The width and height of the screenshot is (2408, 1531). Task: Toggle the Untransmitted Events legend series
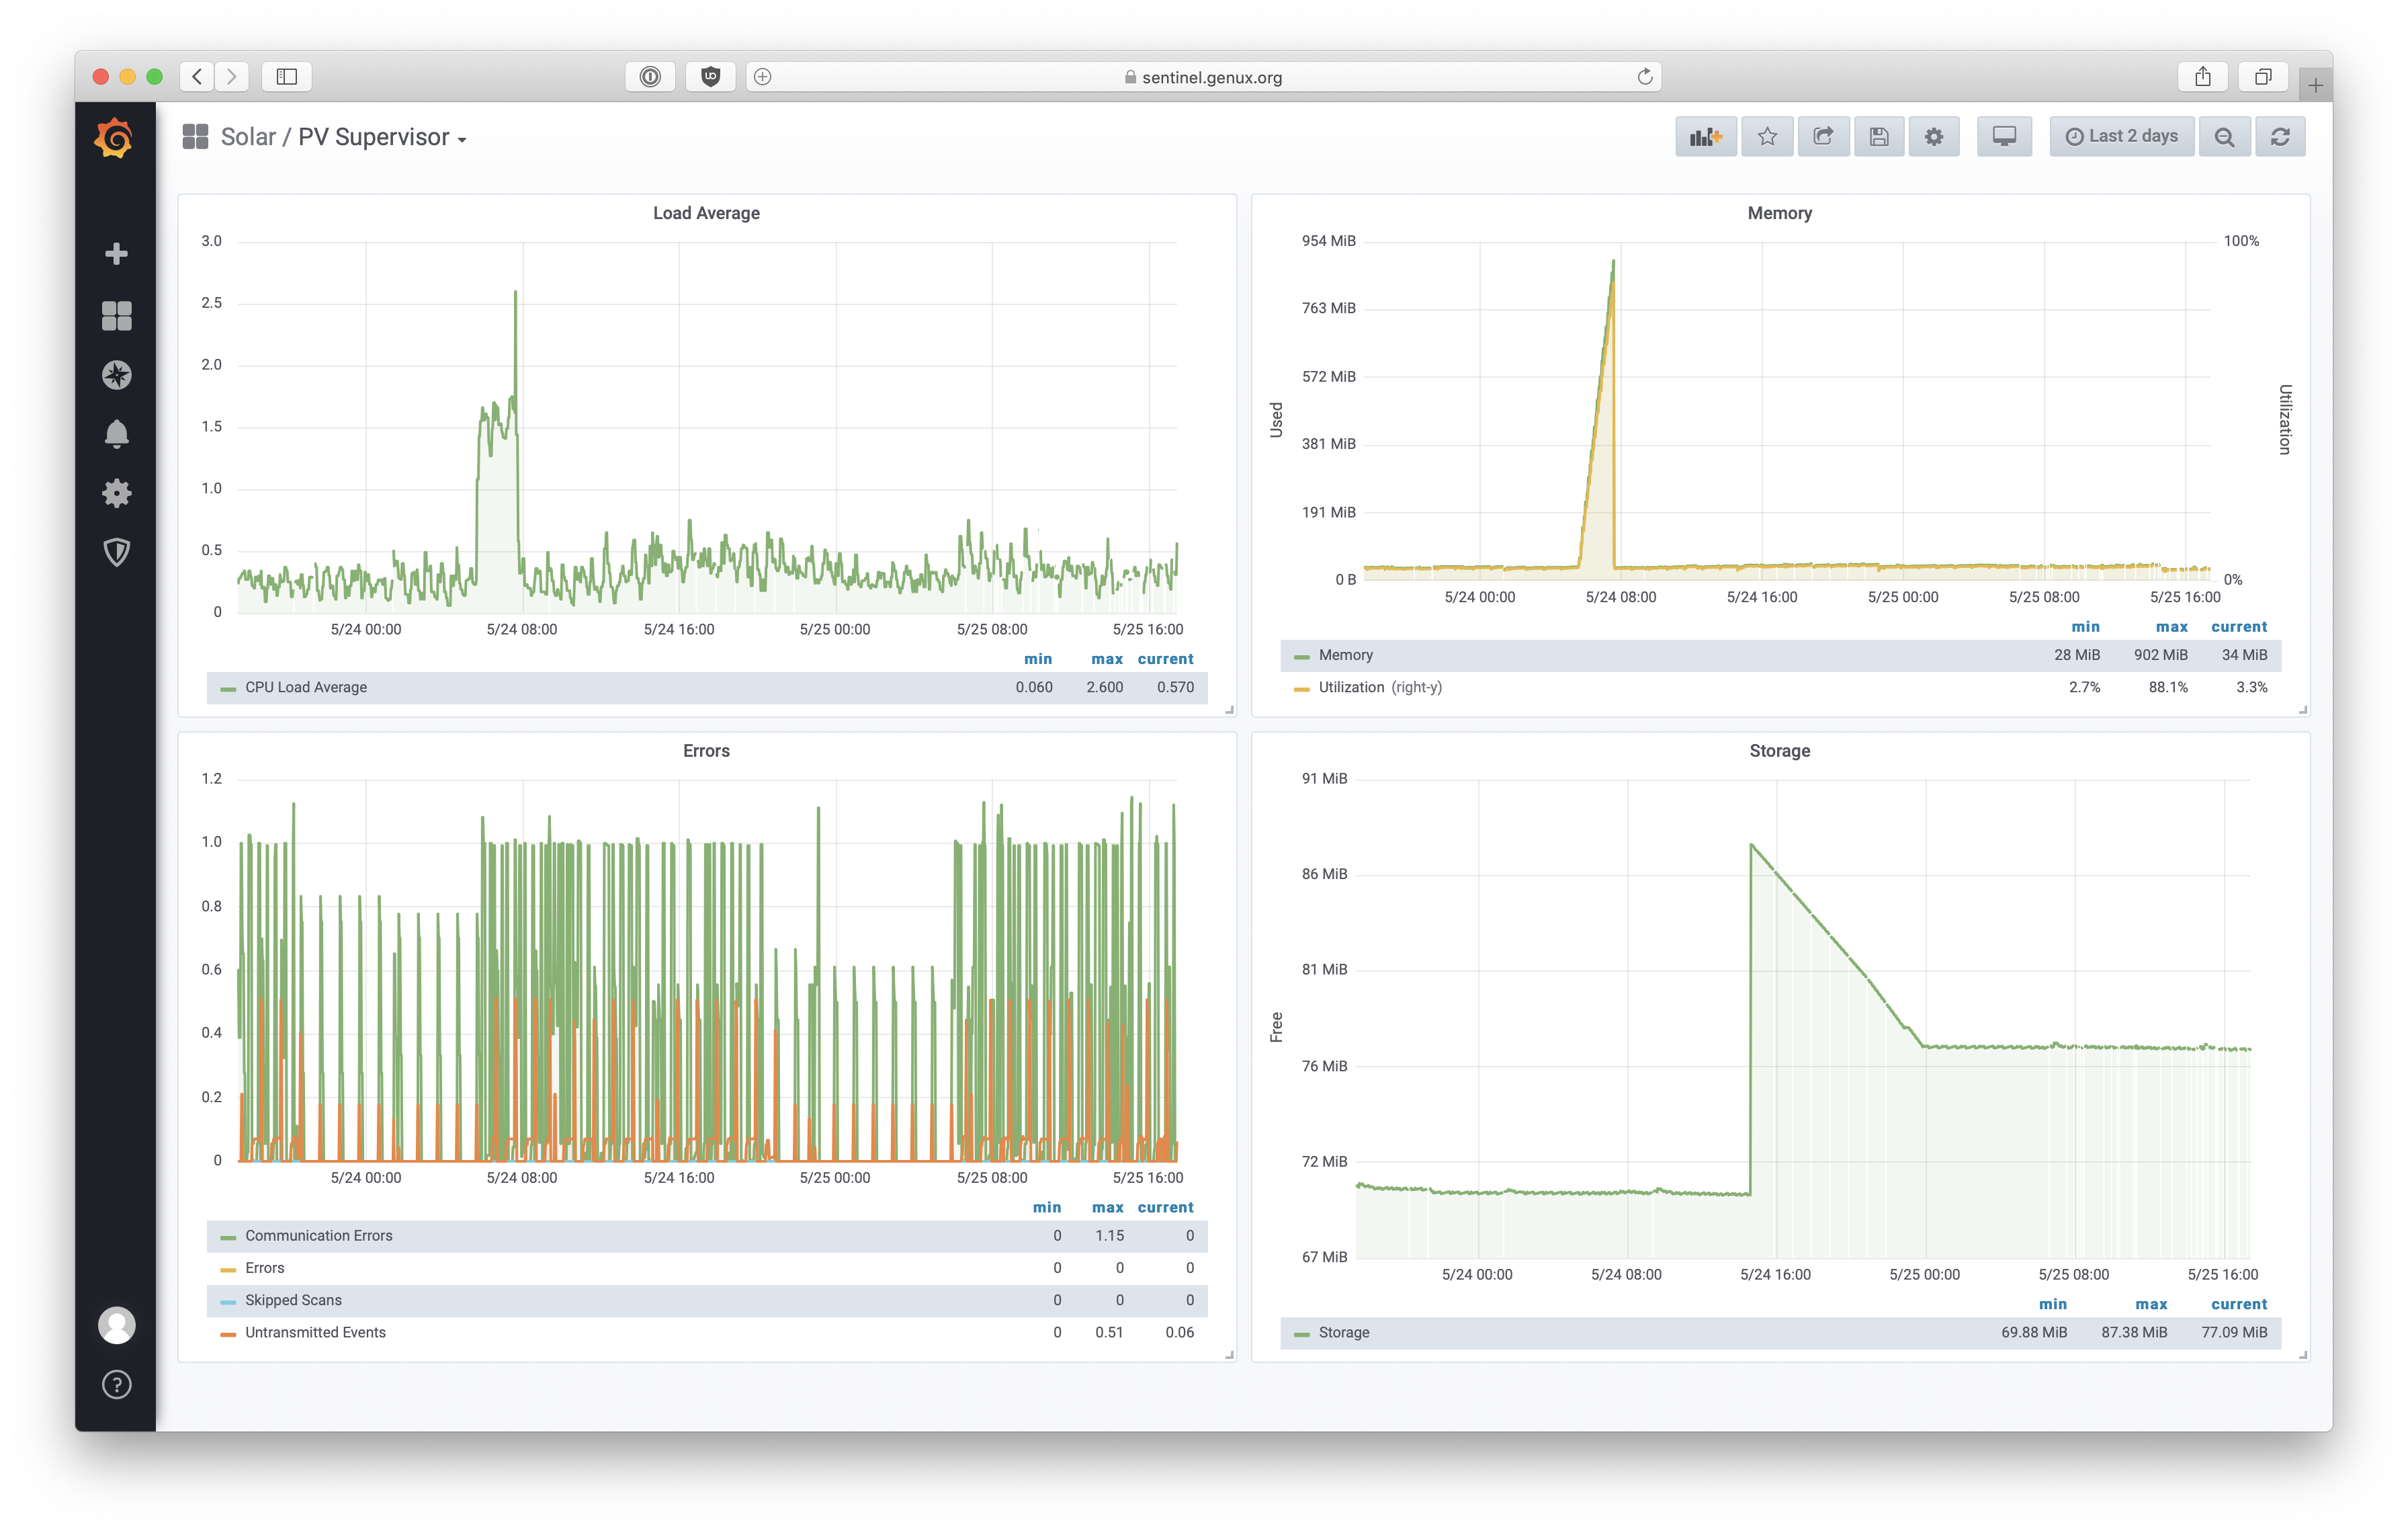point(315,1333)
